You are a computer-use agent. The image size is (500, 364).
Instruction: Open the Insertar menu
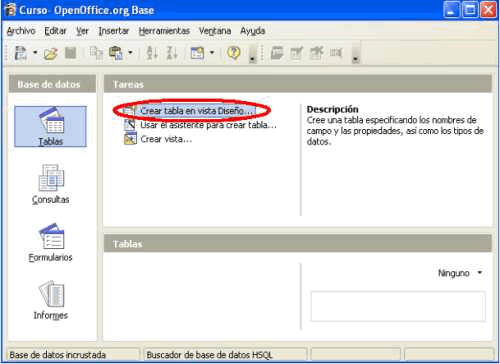pos(114,31)
